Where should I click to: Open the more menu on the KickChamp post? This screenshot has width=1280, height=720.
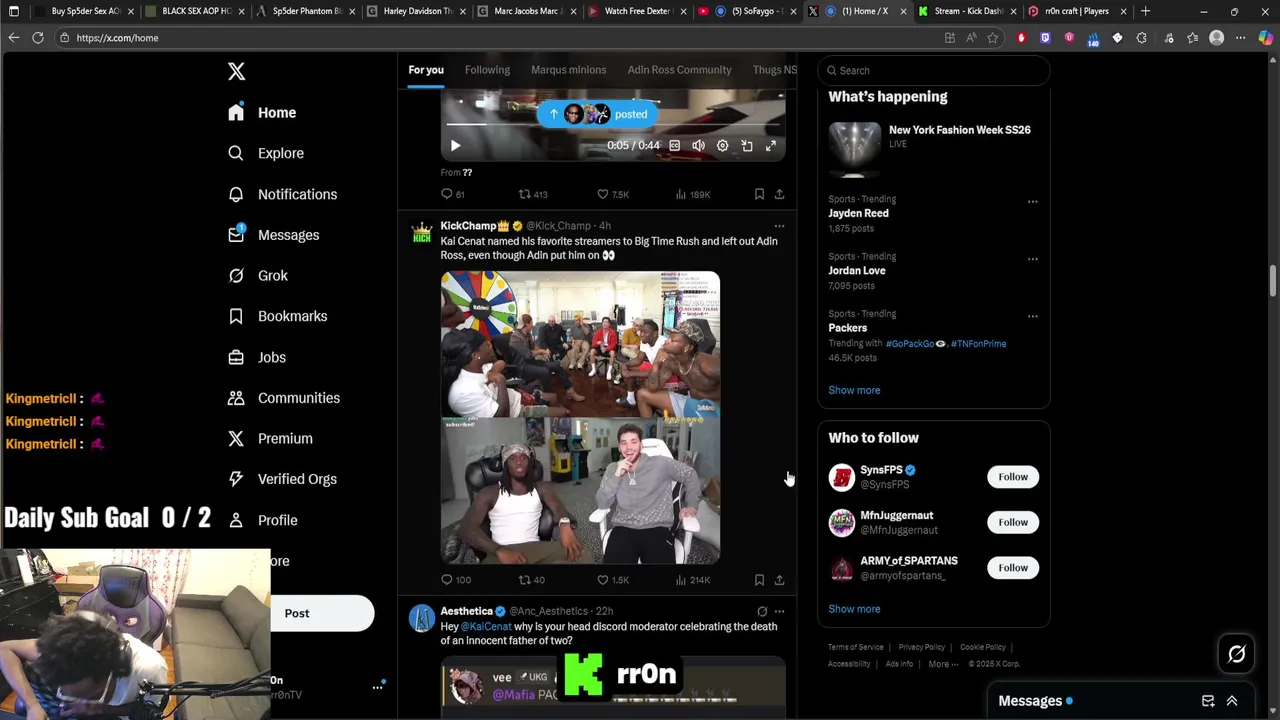[x=779, y=226]
